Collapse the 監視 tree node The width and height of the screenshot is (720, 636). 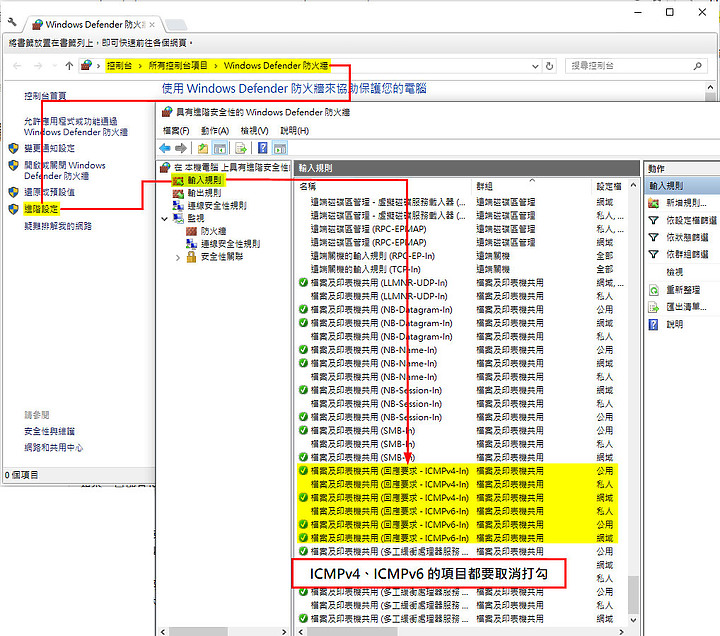(164, 219)
